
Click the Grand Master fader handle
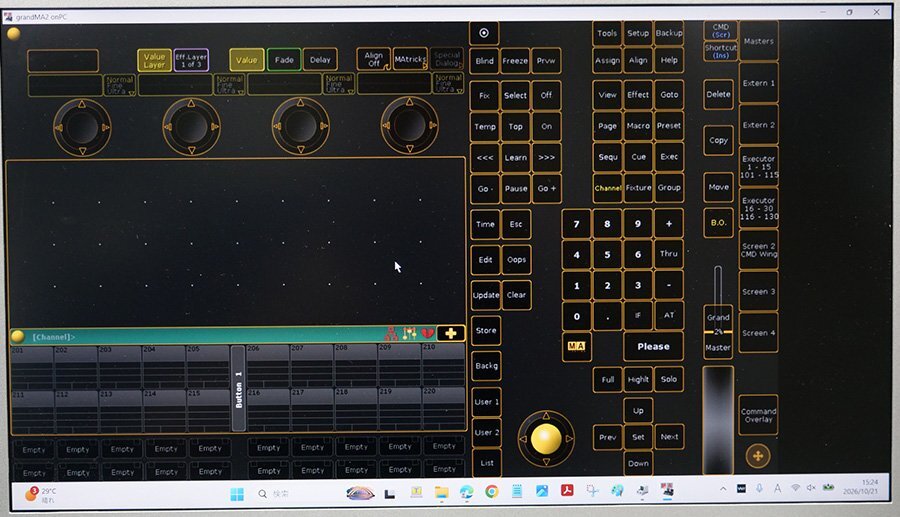click(x=718, y=332)
